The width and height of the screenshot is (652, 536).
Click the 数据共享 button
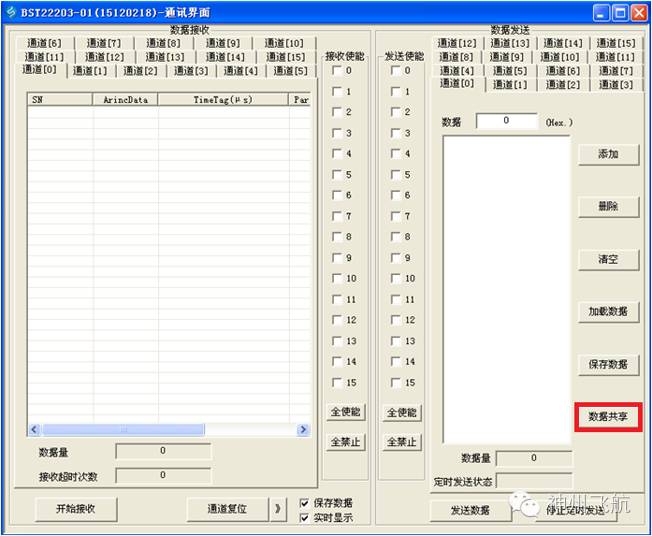pos(608,416)
